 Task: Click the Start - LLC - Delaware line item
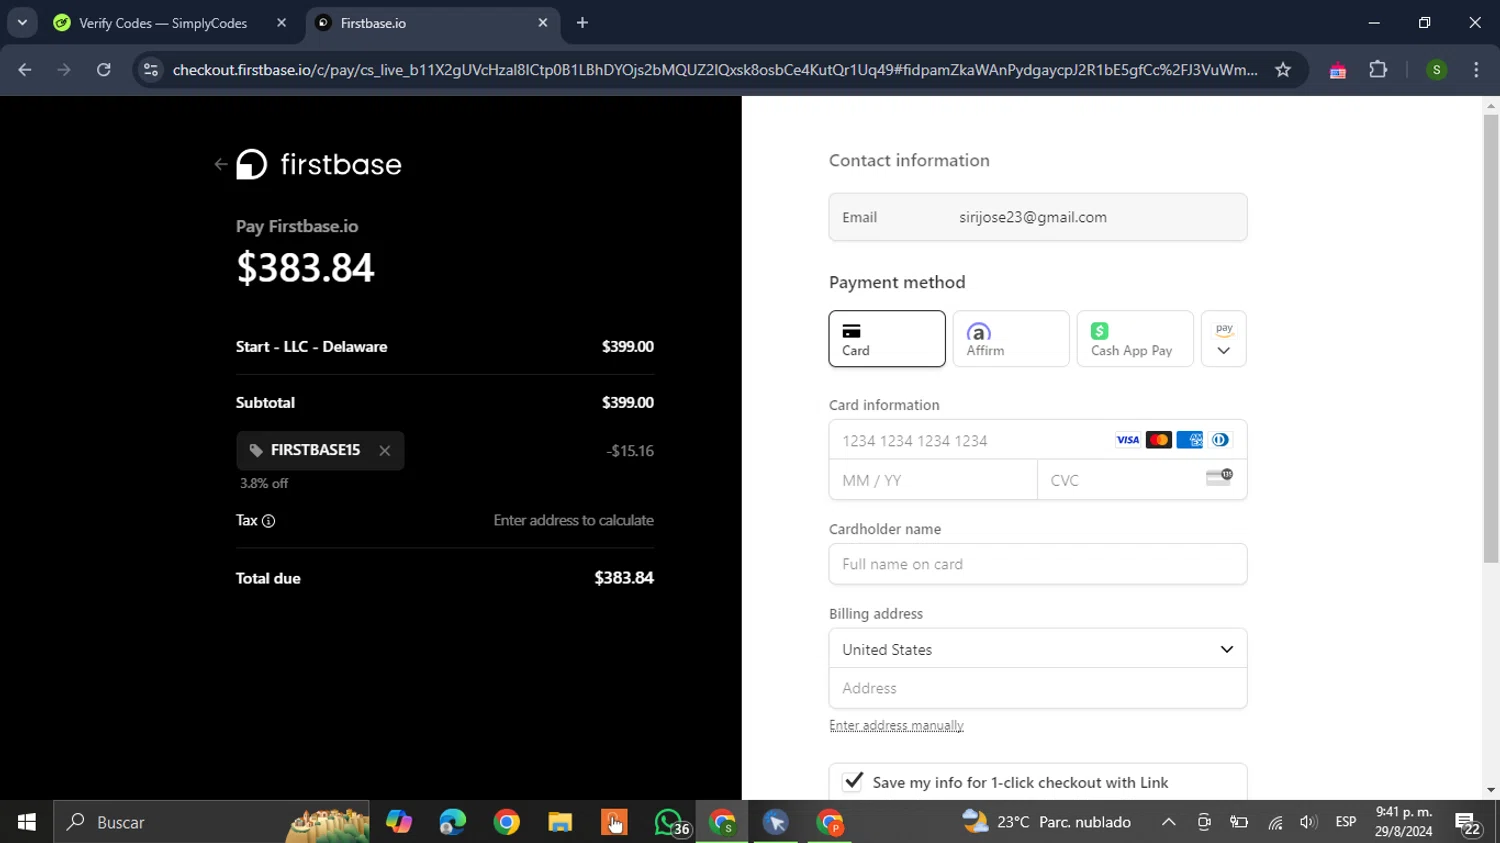pyautogui.click(x=445, y=347)
